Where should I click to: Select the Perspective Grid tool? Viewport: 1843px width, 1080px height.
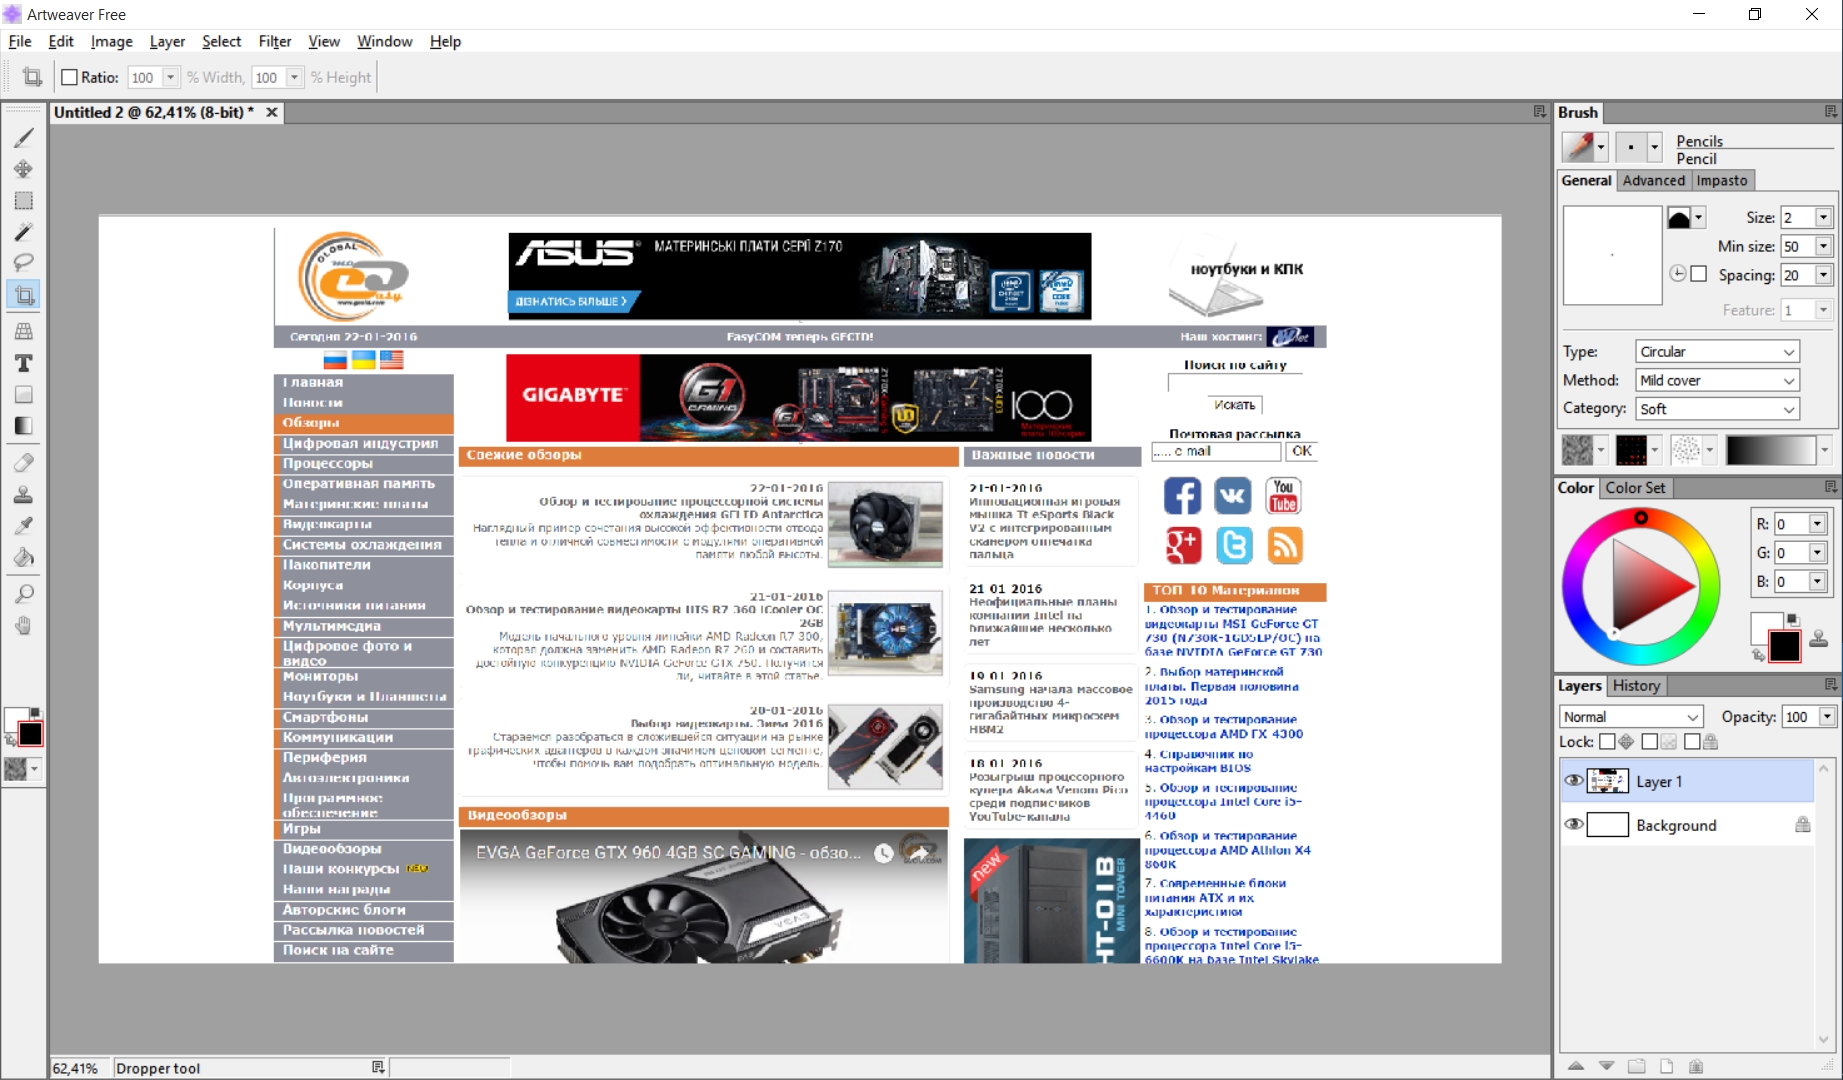pos(23,331)
